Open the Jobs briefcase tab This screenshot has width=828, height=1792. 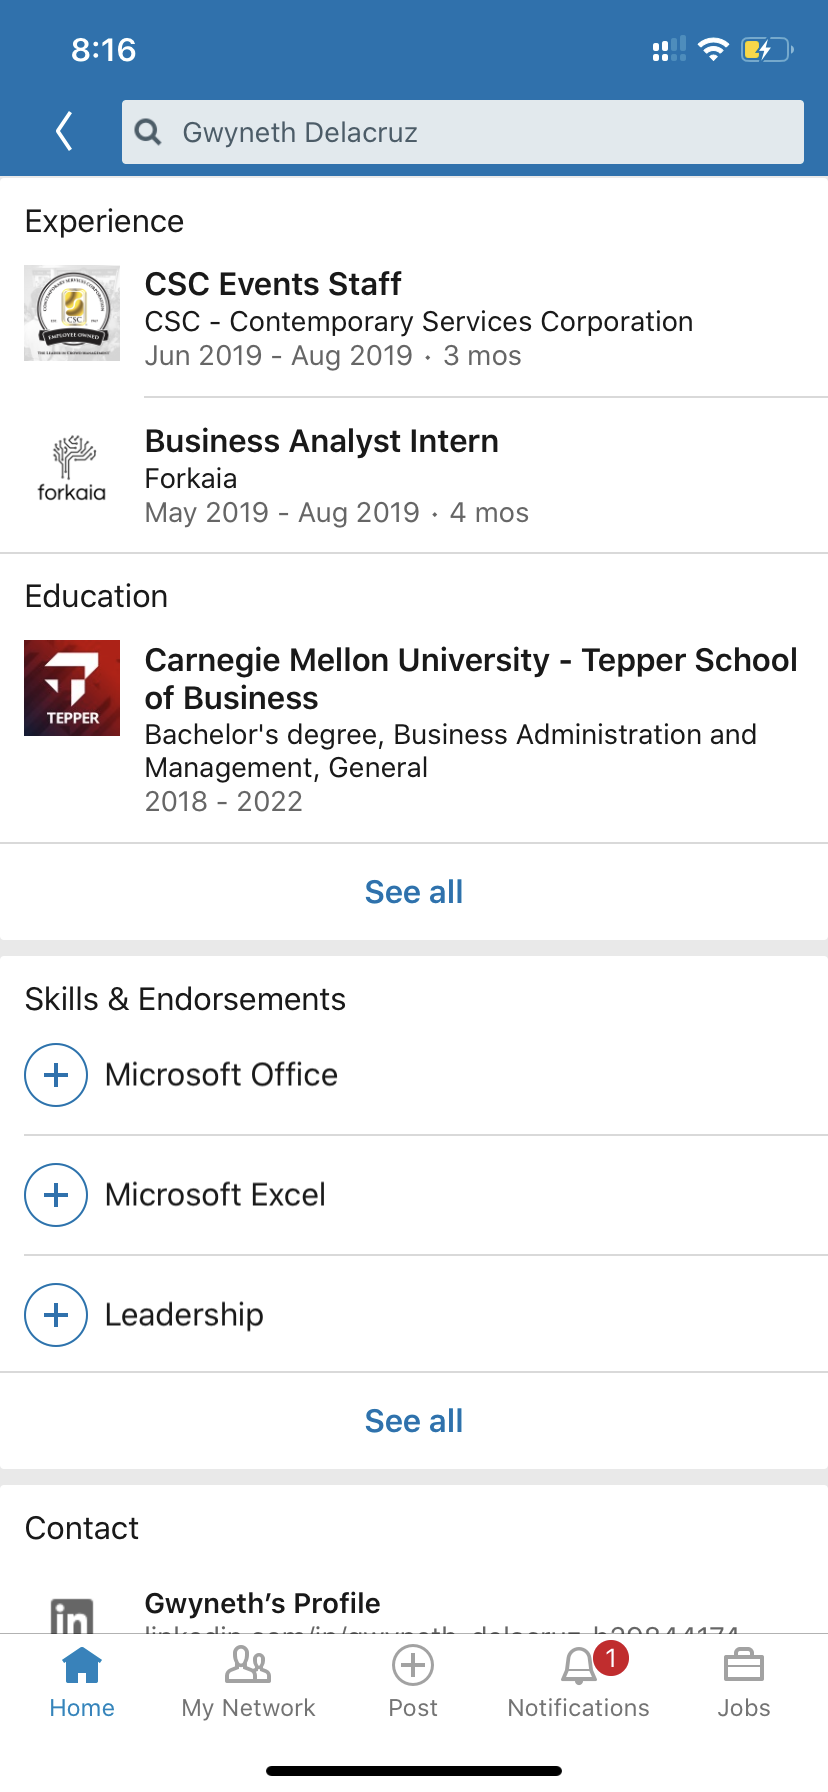744,1682
